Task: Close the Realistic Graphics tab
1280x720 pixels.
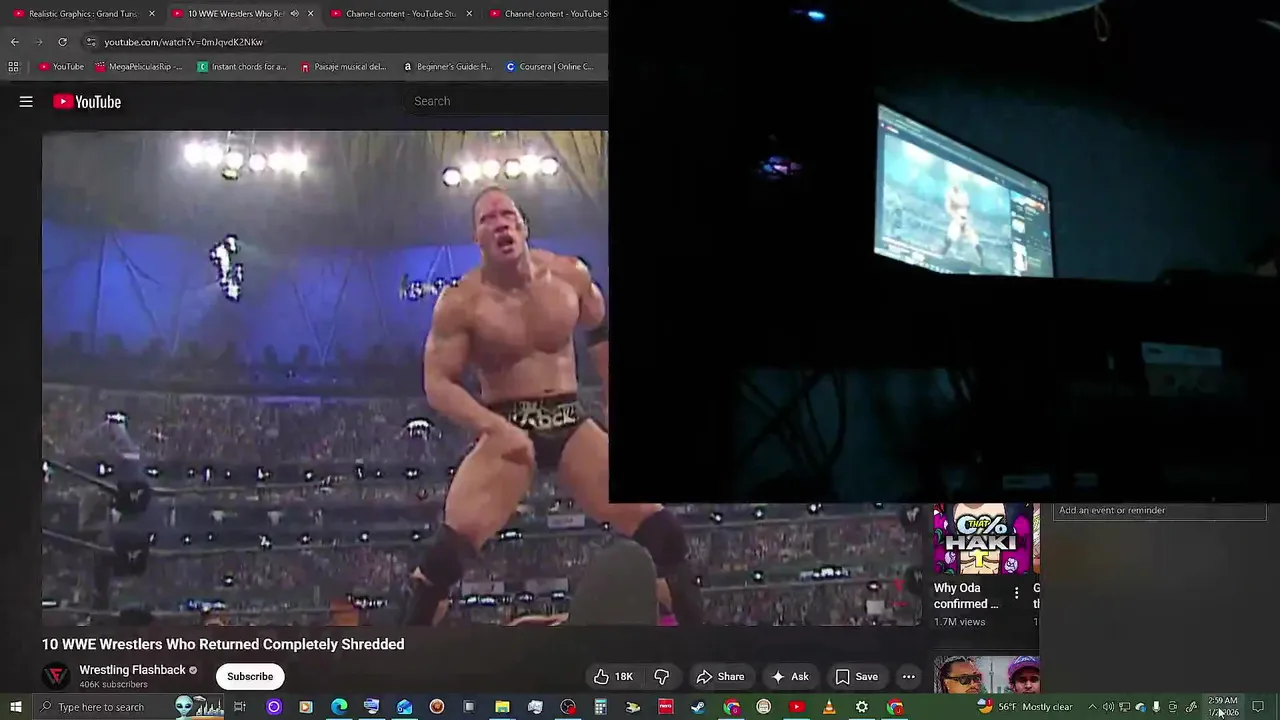Action: point(152,14)
